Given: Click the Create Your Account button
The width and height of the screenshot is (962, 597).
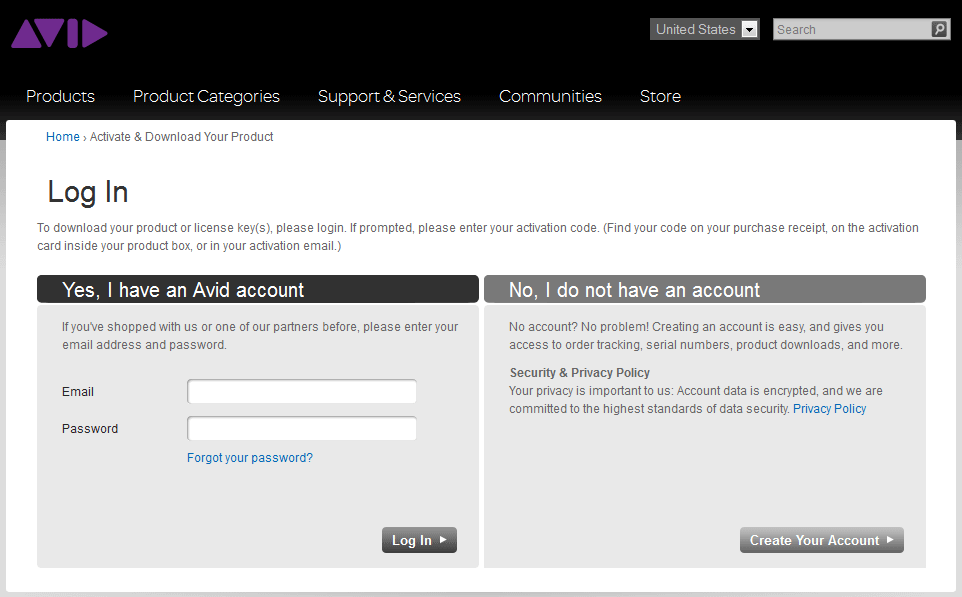Looking at the screenshot, I should (x=821, y=540).
